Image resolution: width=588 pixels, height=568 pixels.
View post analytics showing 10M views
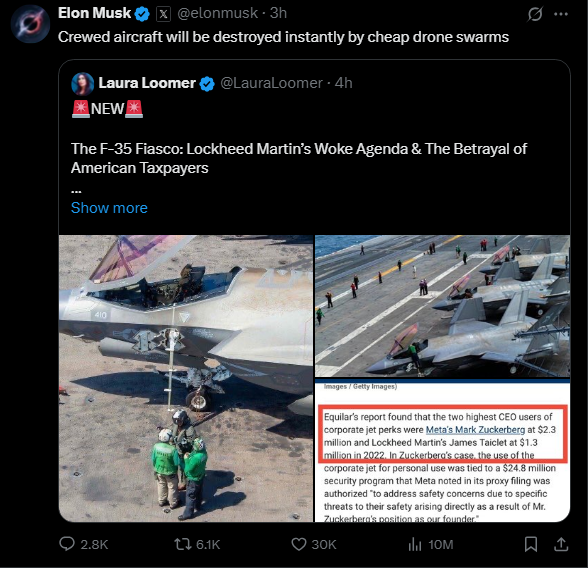415,544
